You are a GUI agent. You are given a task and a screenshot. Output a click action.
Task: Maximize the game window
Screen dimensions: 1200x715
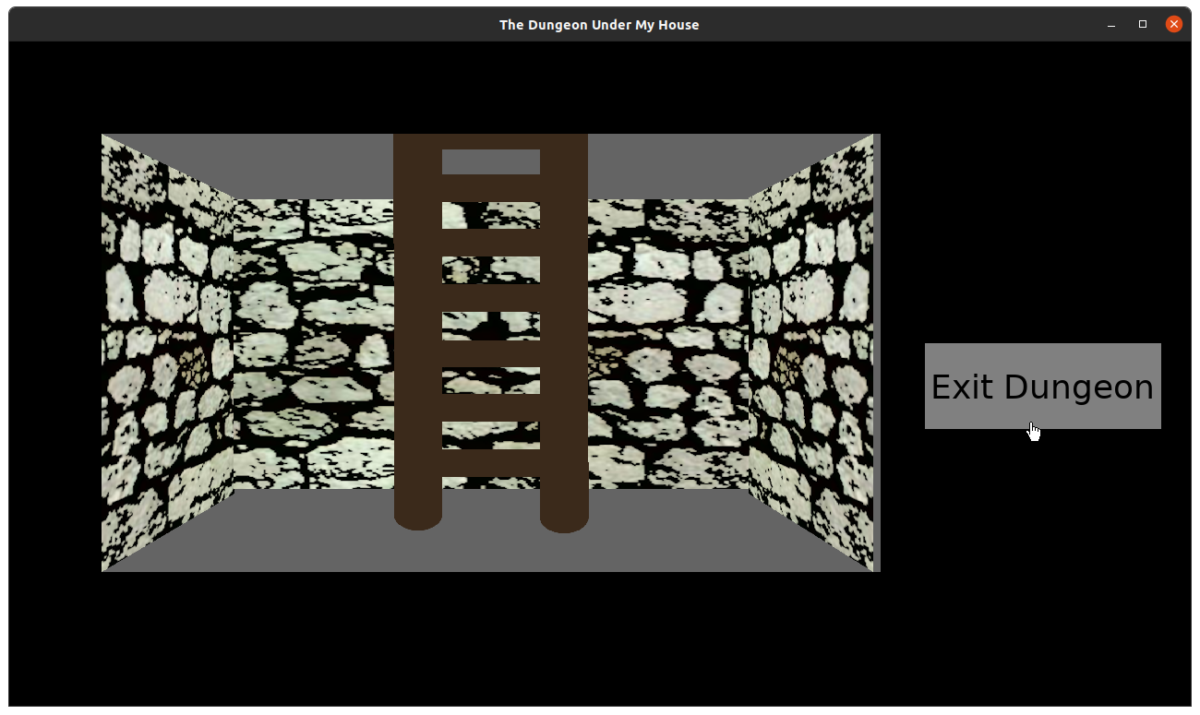pos(1142,22)
